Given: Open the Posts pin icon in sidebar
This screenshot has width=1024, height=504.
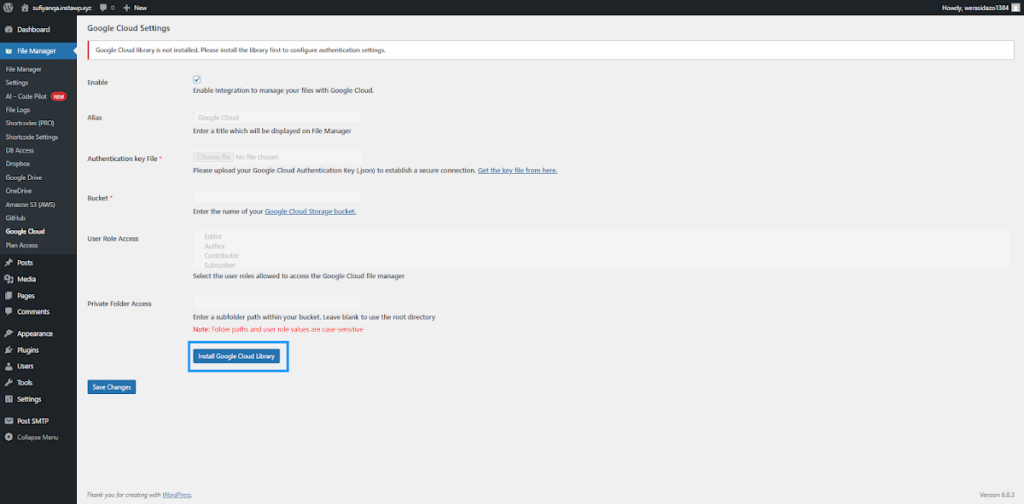Looking at the screenshot, I should coord(9,262).
